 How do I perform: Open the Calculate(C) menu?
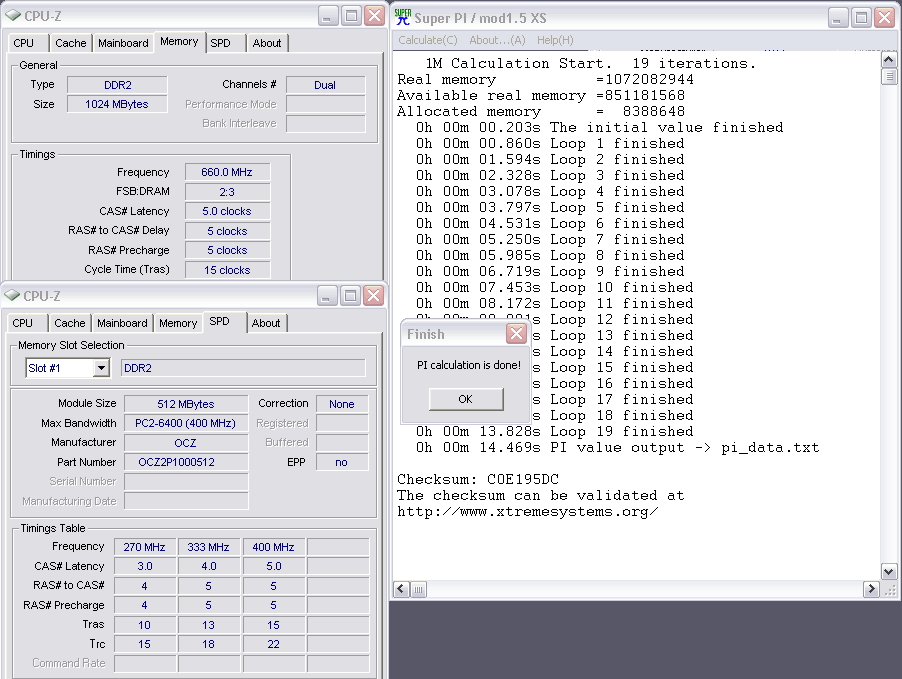click(x=427, y=40)
